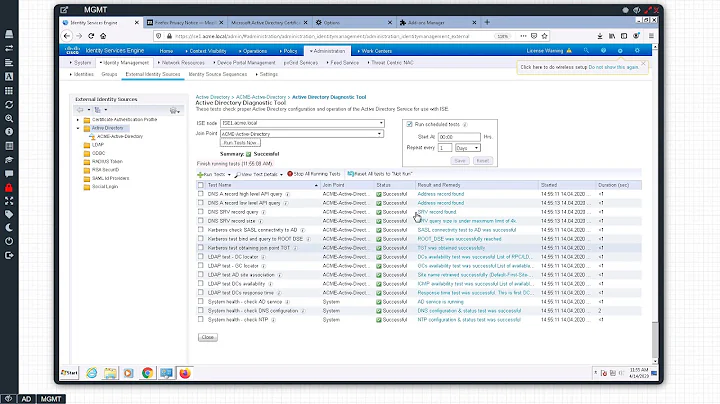Click the ACME-Active-Directory join point icon in tree
720x404 pixels.
(92, 136)
